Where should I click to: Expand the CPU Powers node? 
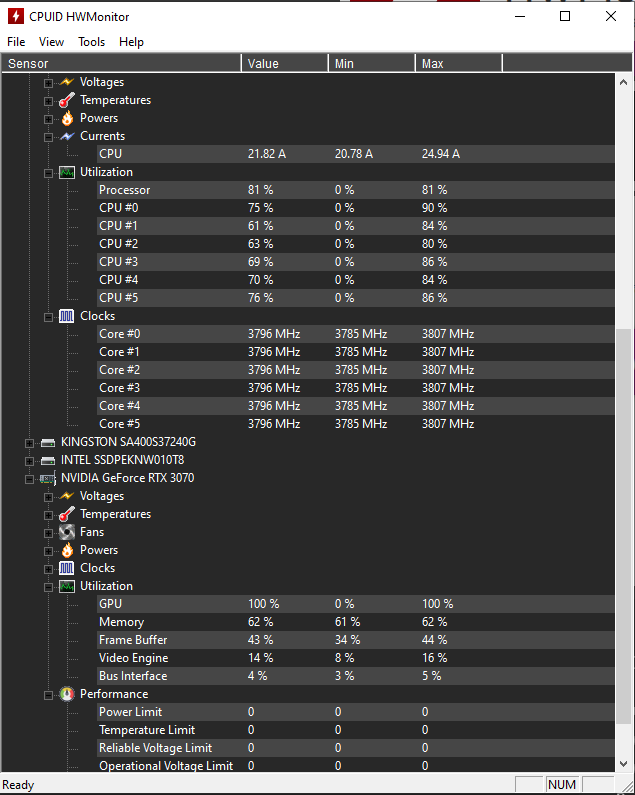coord(48,119)
